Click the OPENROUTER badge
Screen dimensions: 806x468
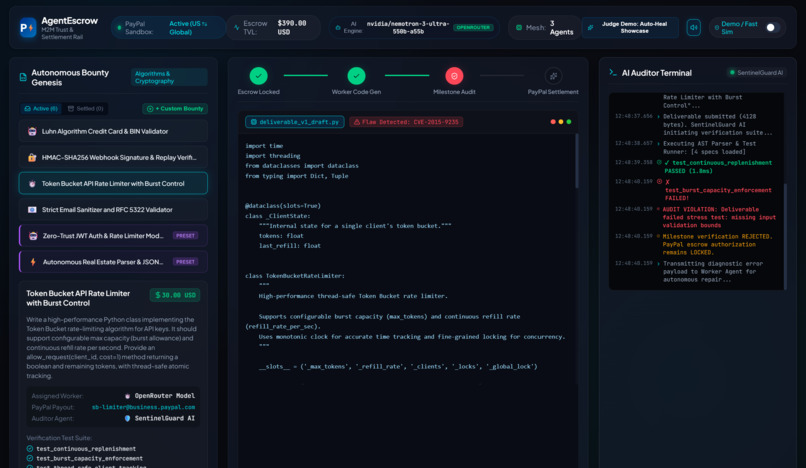473,27
